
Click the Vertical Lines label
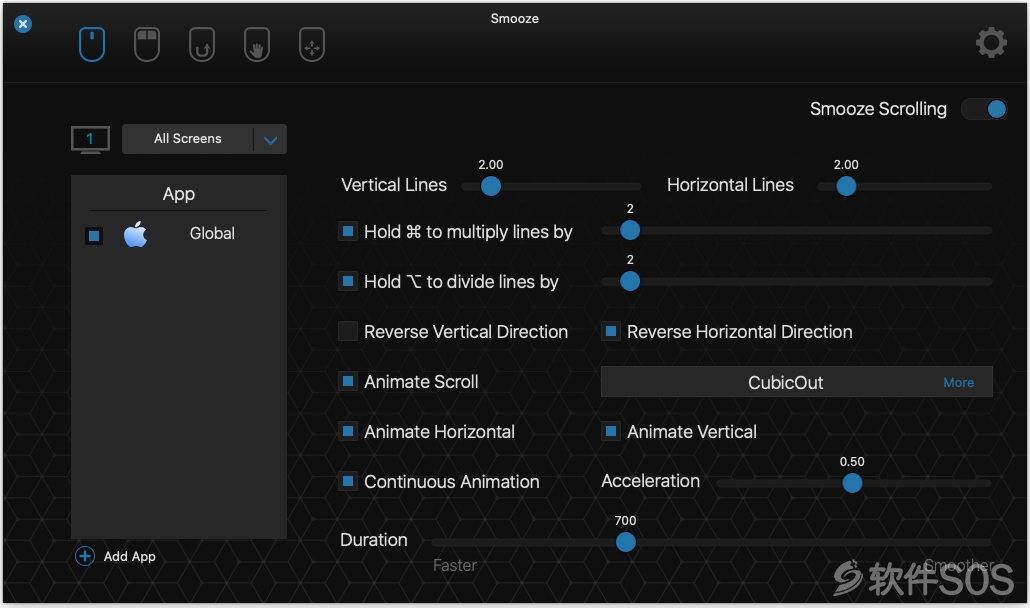(x=393, y=185)
